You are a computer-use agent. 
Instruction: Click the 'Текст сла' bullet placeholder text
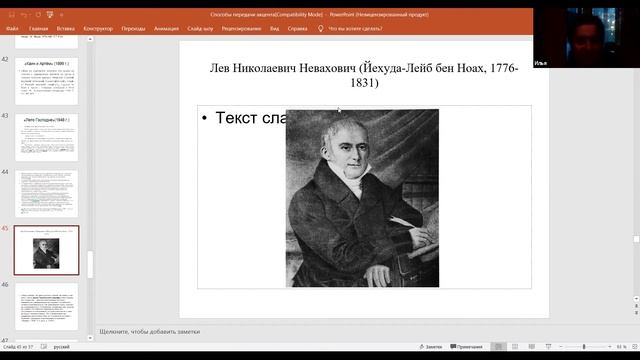tap(250, 118)
